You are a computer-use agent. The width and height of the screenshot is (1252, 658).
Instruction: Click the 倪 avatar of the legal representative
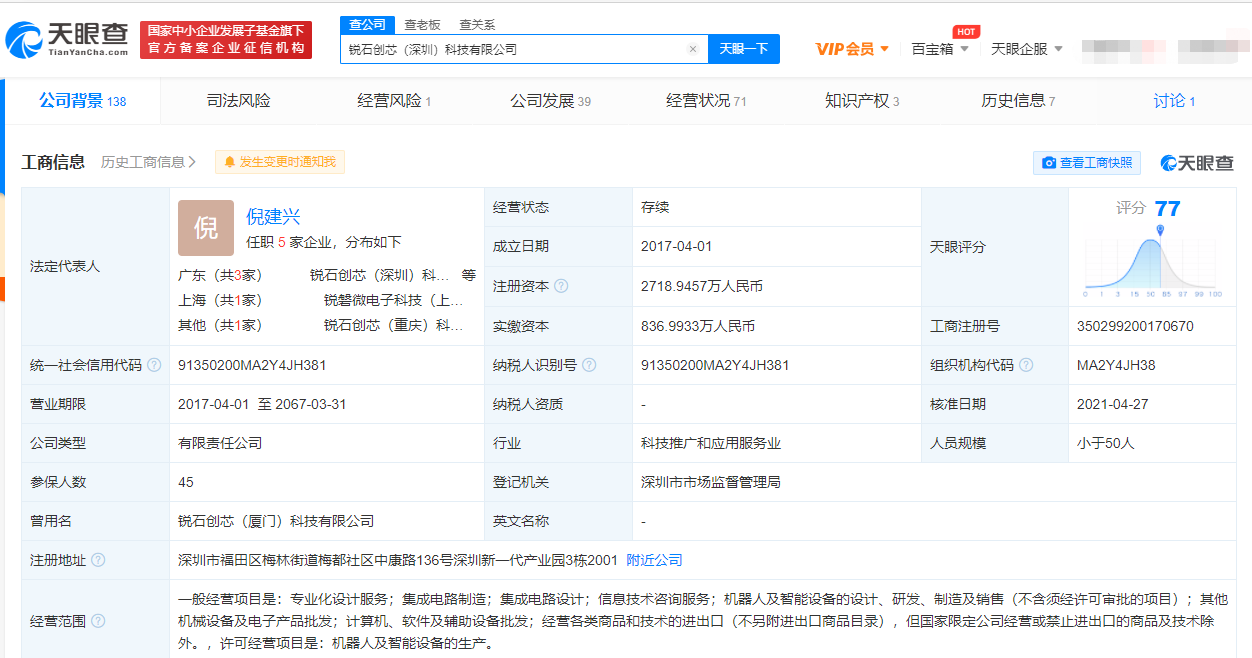click(x=205, y=228)
